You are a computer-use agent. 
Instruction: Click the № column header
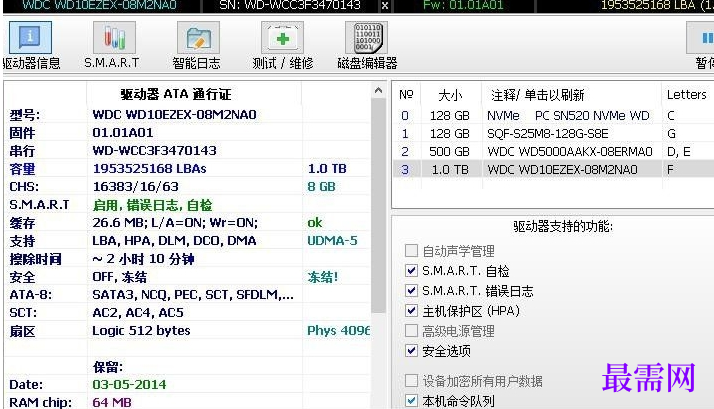406,95
